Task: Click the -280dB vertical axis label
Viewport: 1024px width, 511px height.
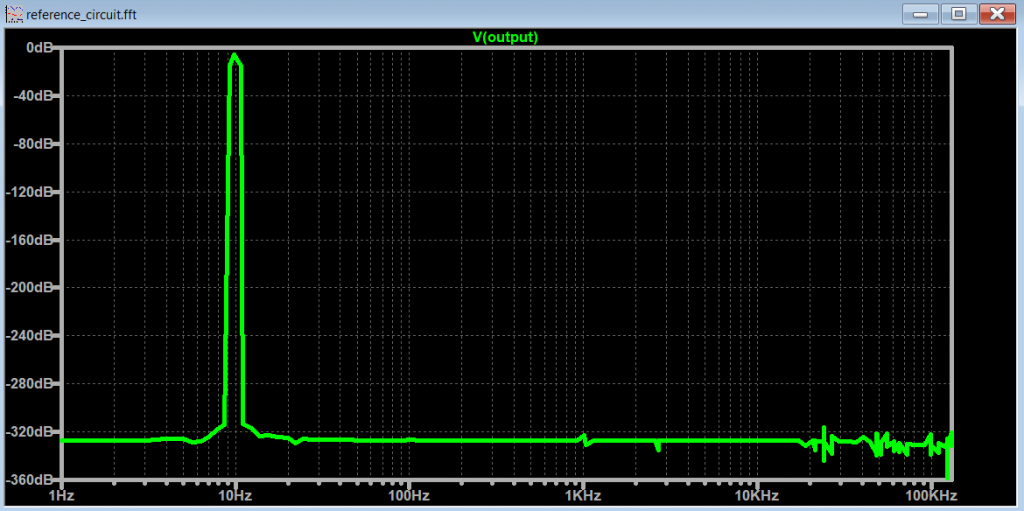Action: tap(32, 384)
